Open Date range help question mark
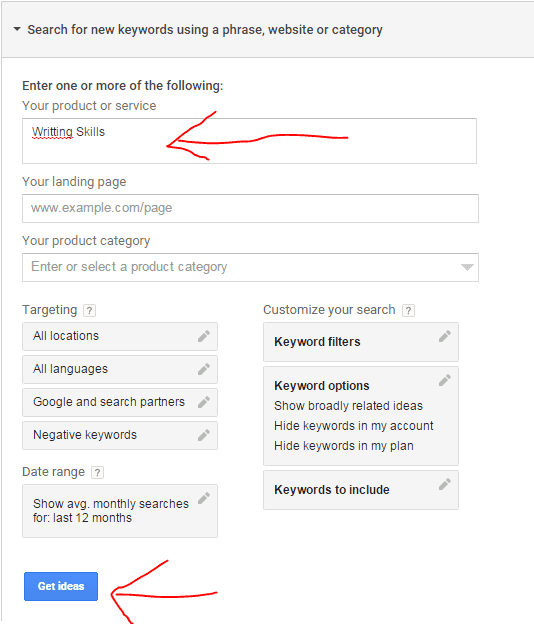Screen dimensions: 534x624 pos(97,472)
